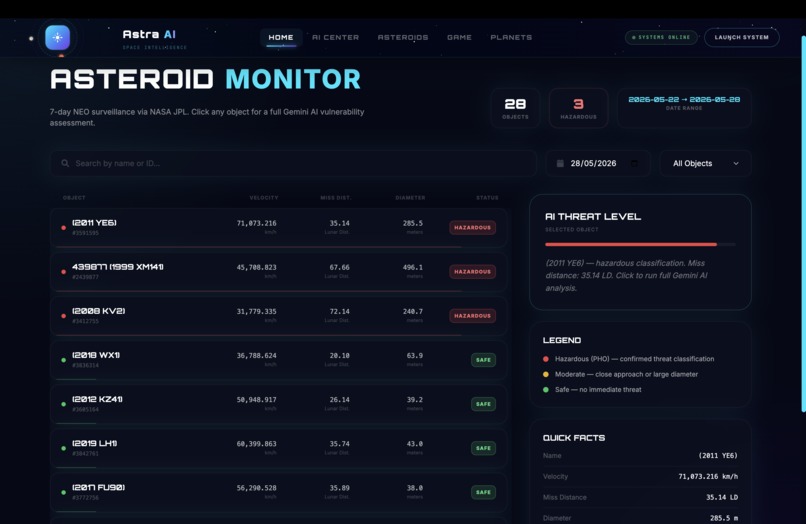The height and width of the screenshot is (524, 806).
Task: Click the HAZARDOUS badge for (2011 YE6)
Action: (472, 227)
